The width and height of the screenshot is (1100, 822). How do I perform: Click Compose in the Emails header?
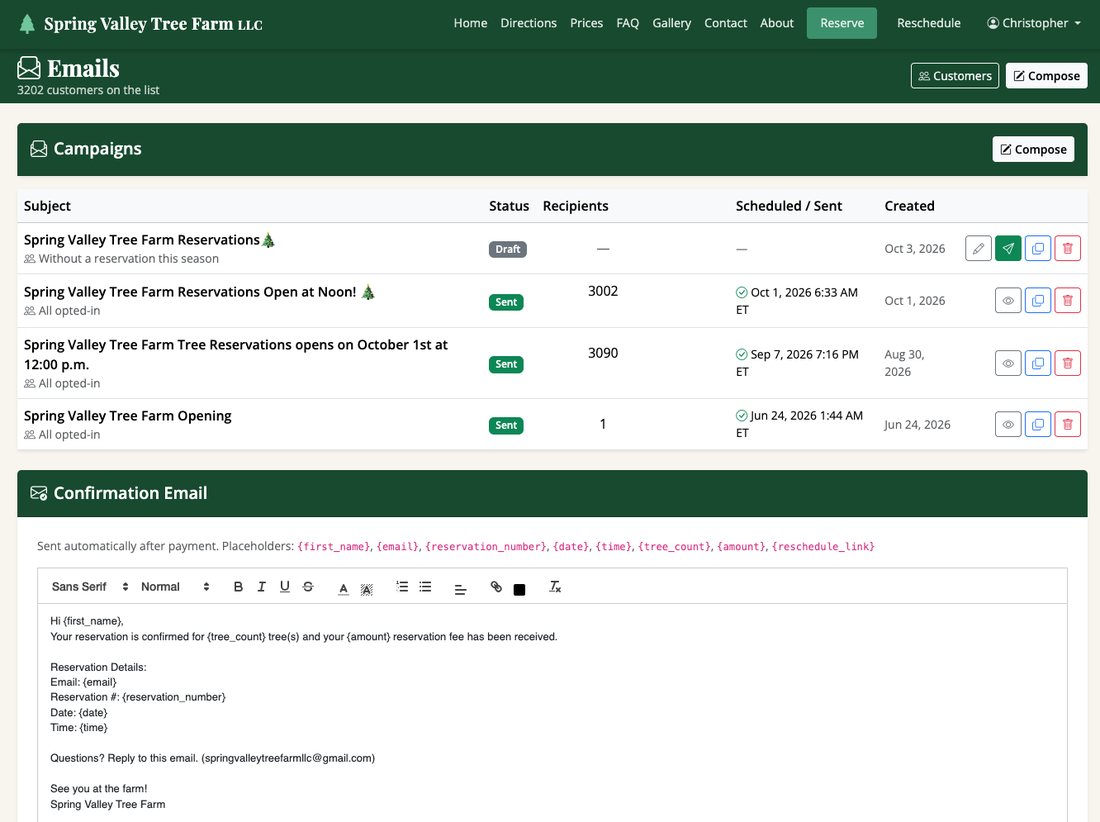(1047, 76)
